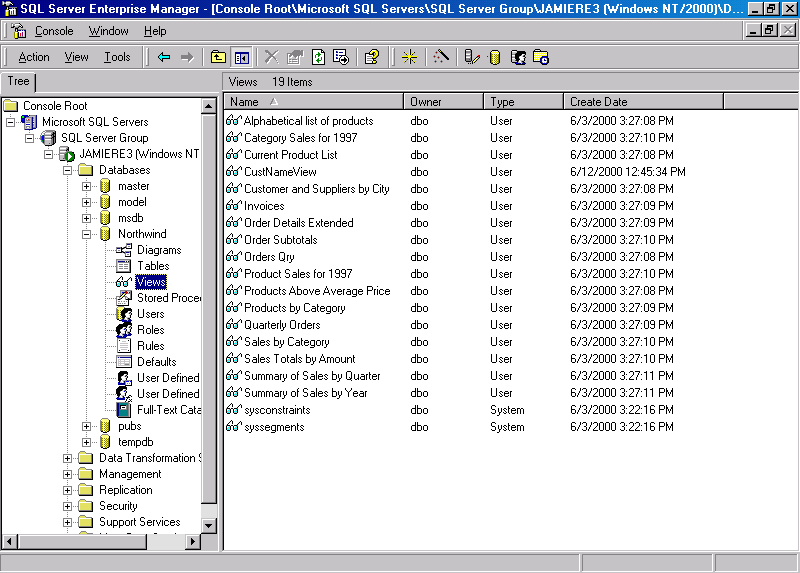Image resolution: width=800 pixels, height=573 pixels.
Task: Open the Console menu
Action: (x=54, y=31)
